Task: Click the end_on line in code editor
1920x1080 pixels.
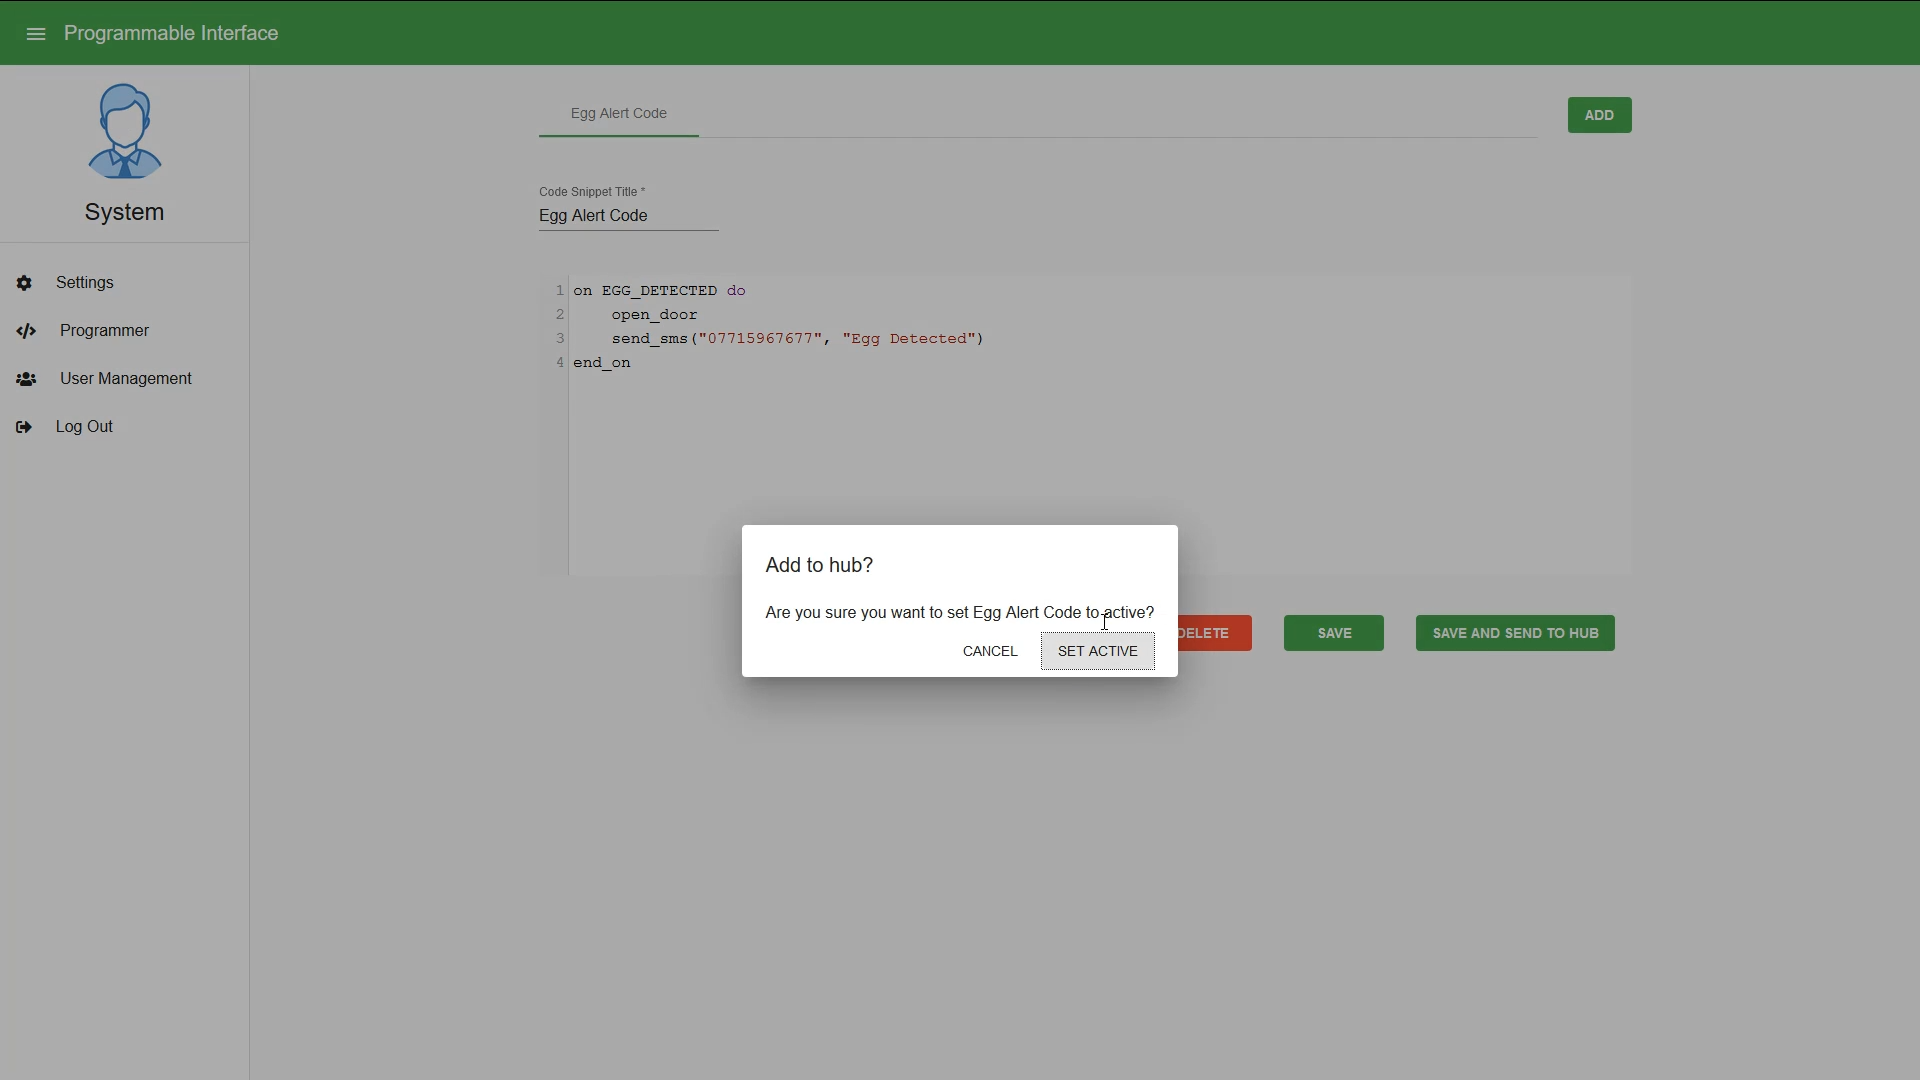Action: (602, 363)
